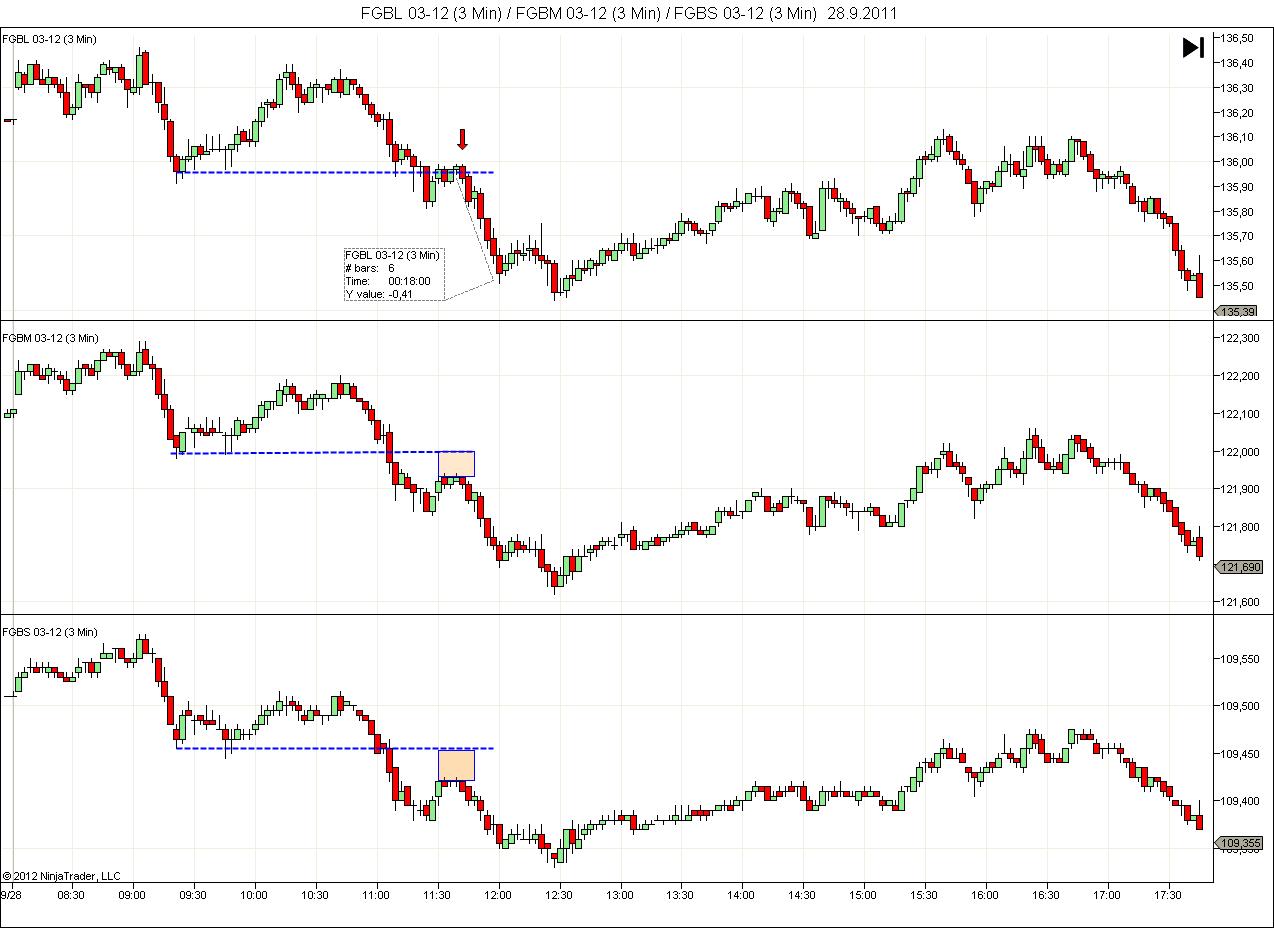Image resolution: width=1274 pixels, height=928 pixels.
Task: Click the 13:00 time axis label
Action: pyautogui.click(x=620, y=895)
